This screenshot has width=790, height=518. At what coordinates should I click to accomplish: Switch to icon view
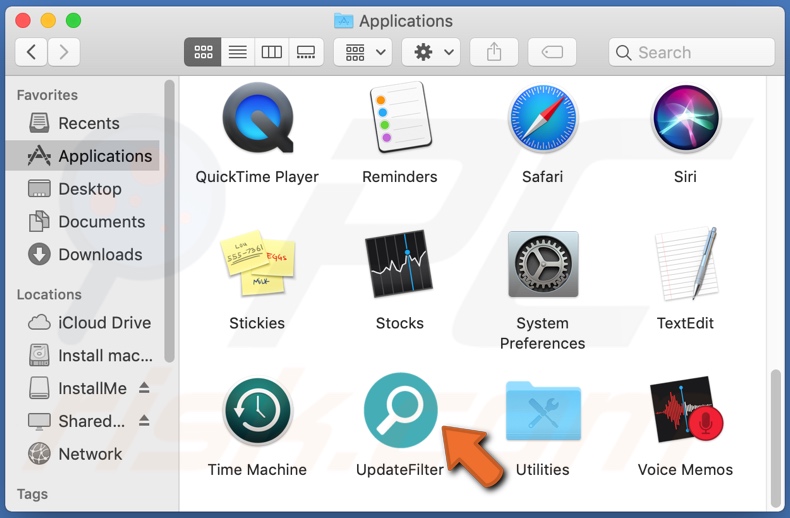click(203, 52)
